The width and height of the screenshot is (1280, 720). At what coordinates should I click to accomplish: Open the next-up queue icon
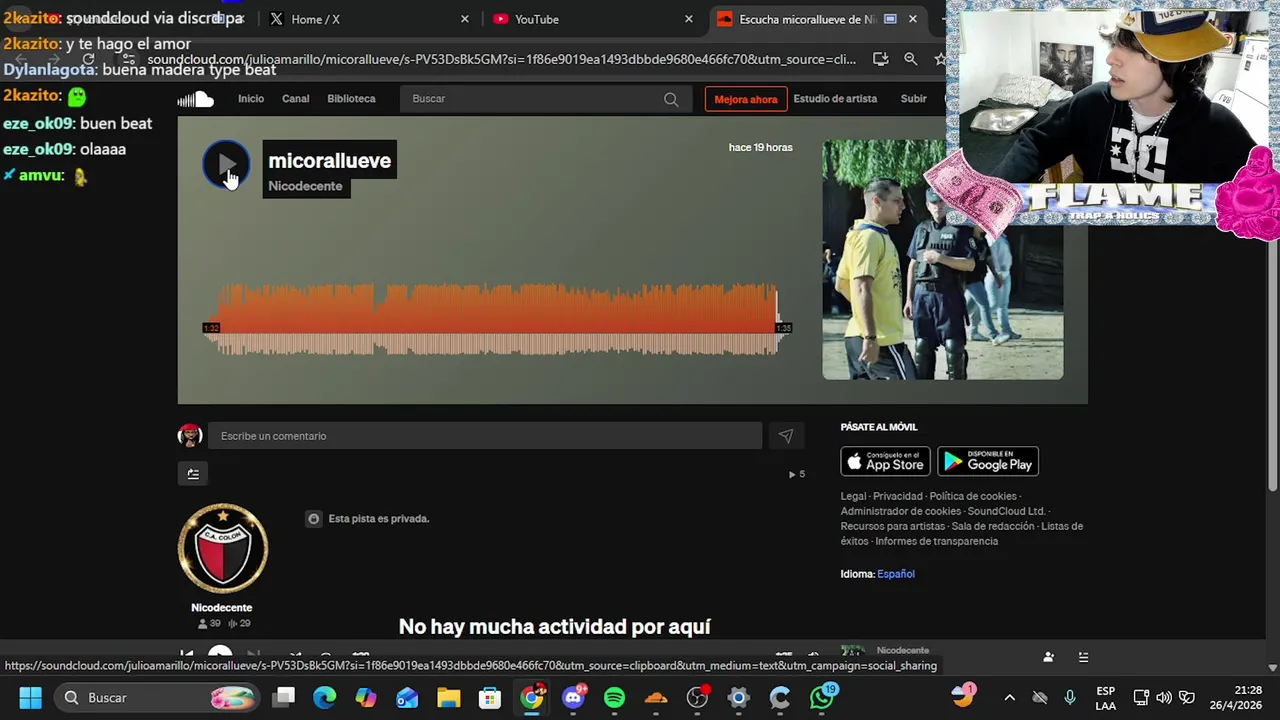click(x=1083, y=657)
